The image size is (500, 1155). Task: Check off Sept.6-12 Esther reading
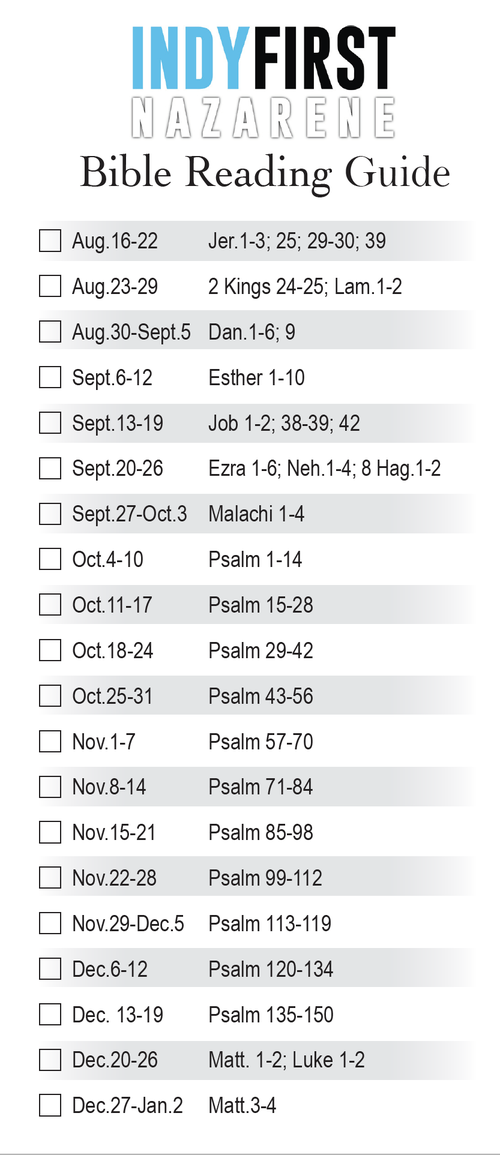click(x=50, y=377)
